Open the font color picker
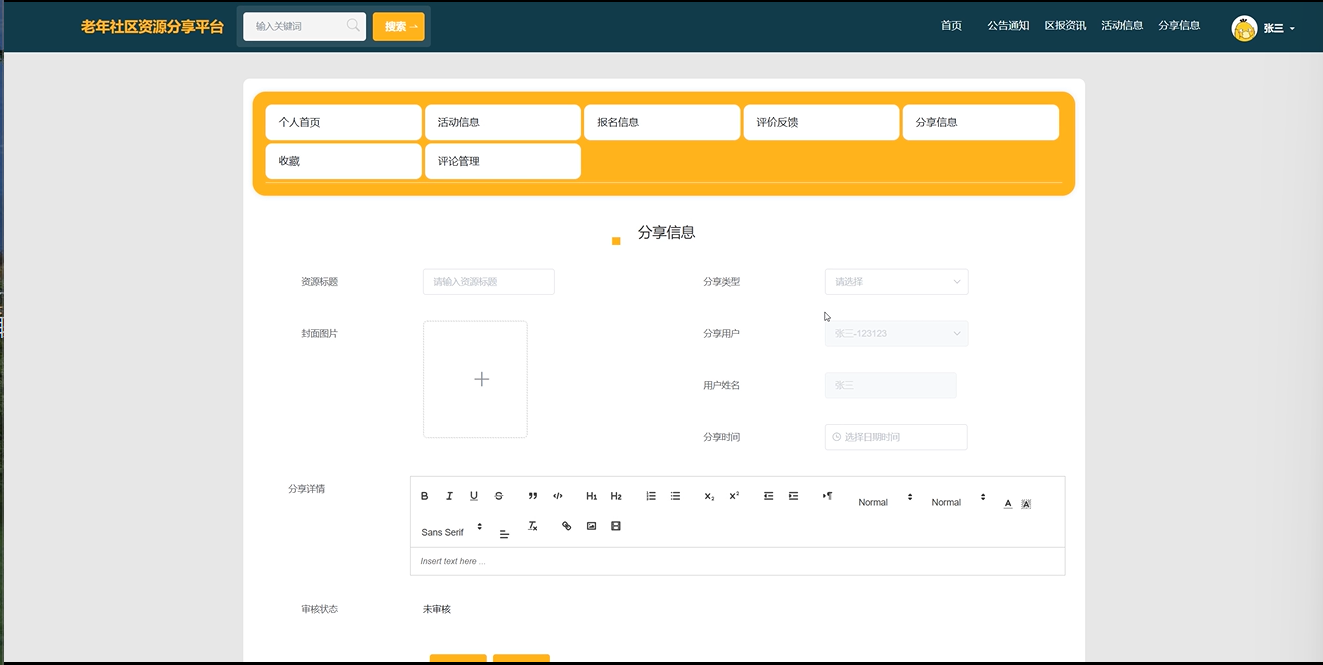 1008,503
